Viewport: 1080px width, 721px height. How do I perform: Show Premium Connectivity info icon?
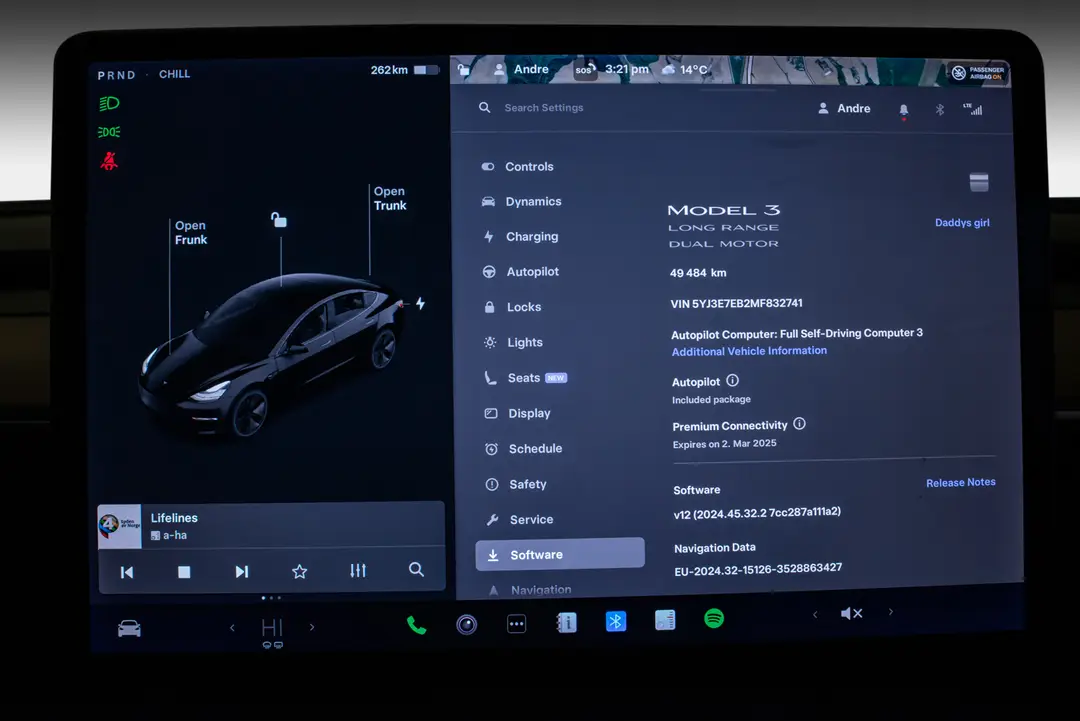point(800,424)
